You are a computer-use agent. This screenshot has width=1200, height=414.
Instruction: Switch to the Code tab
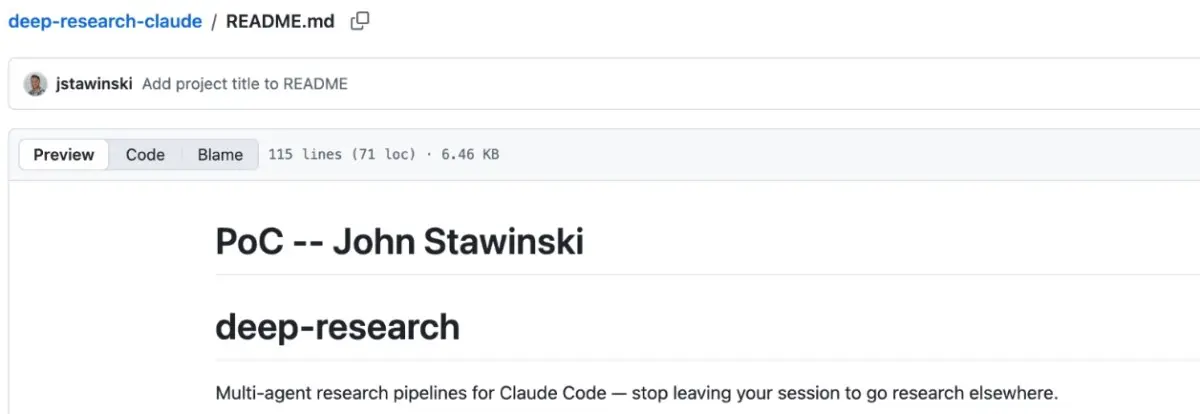(145, 154)
